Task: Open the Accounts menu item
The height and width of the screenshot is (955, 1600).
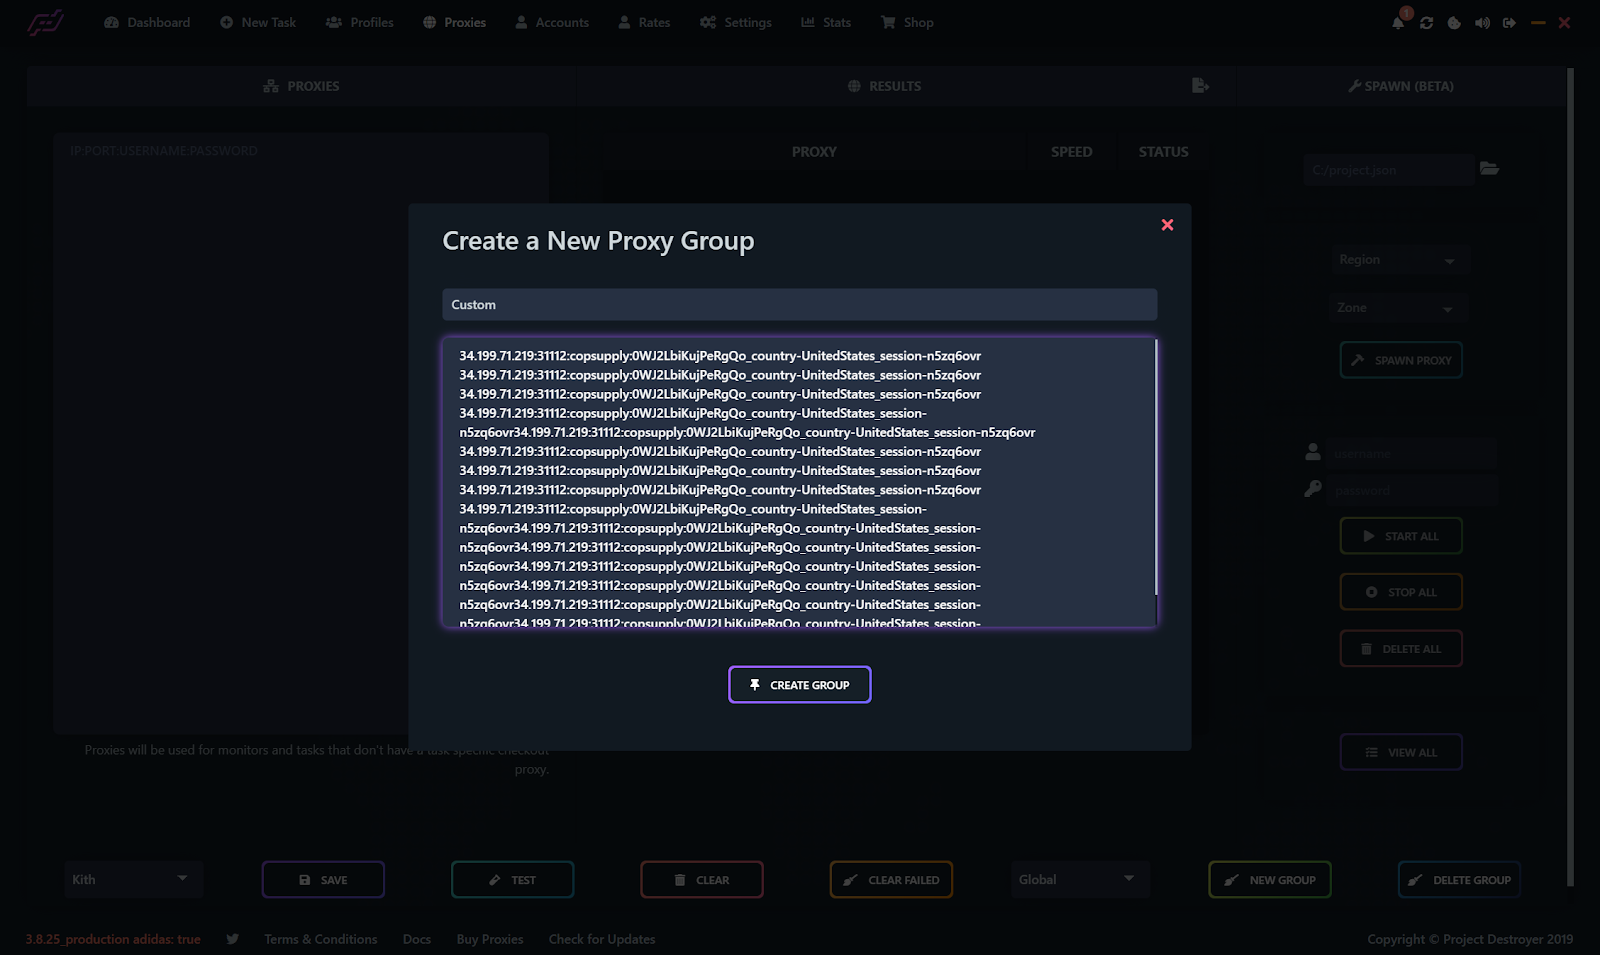Action: coord(552,22)
